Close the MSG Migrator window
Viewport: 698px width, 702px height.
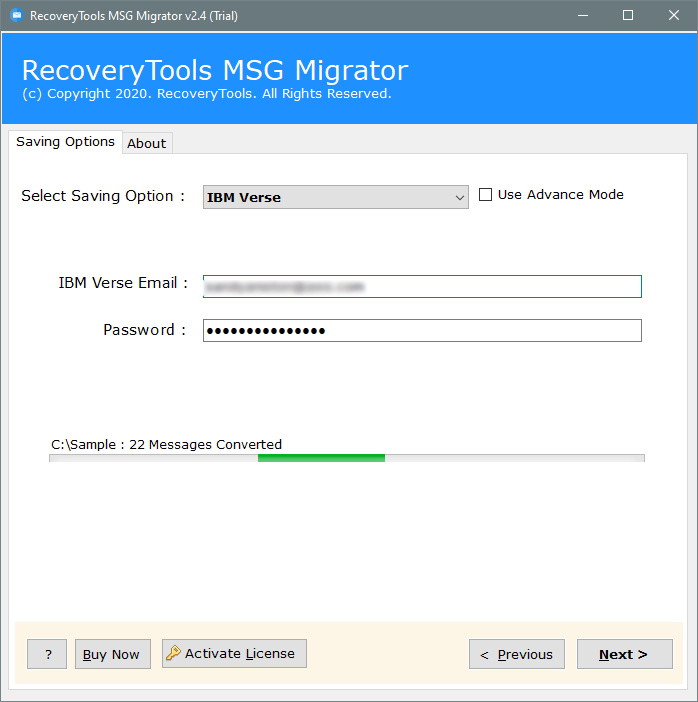[674, 16]
